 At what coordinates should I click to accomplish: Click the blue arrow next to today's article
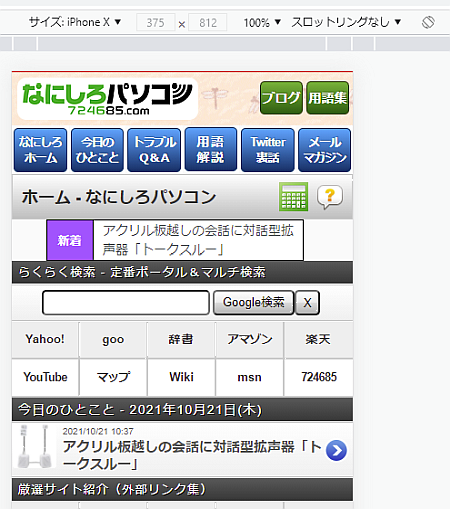coord(336,450)
